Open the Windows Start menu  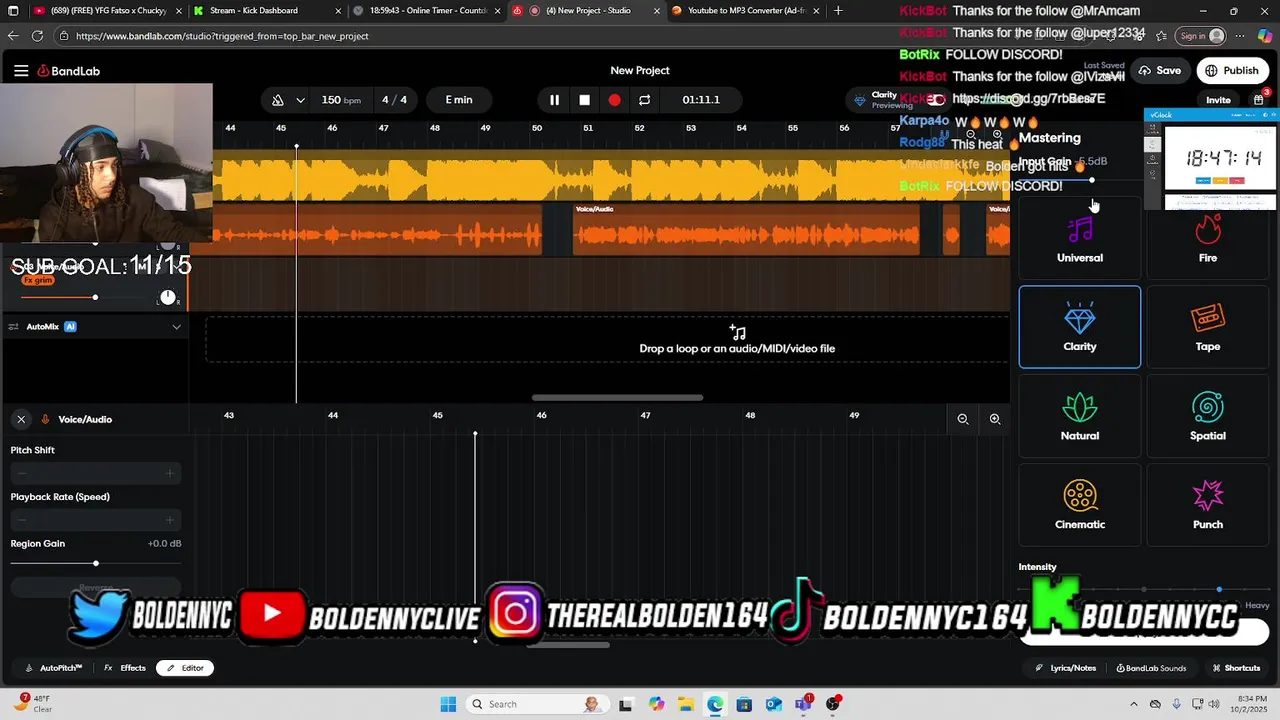tap(448, 704)
